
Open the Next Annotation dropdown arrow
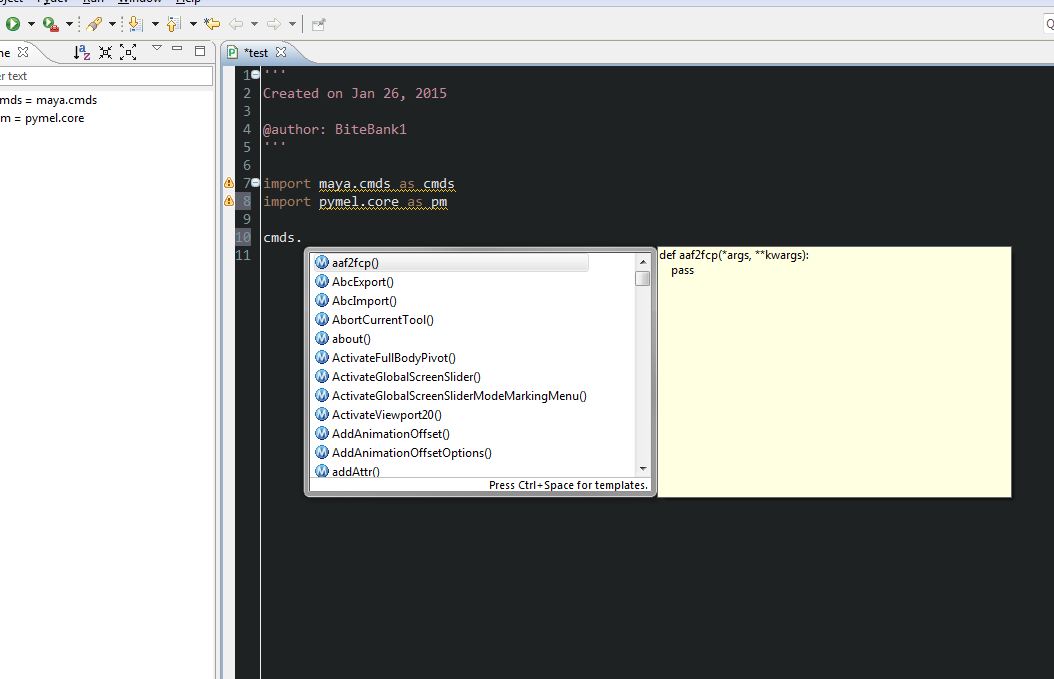tap(155, 24)
